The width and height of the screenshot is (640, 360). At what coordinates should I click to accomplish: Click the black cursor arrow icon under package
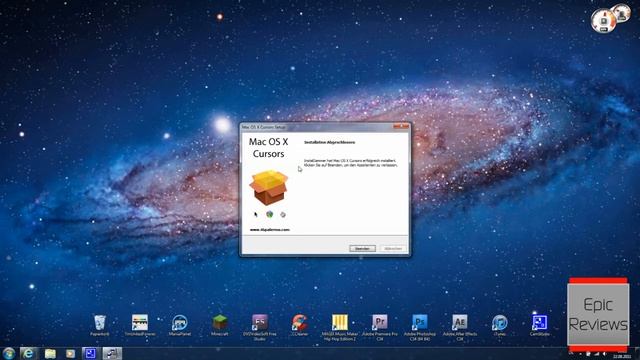click(x=256, y=214)
